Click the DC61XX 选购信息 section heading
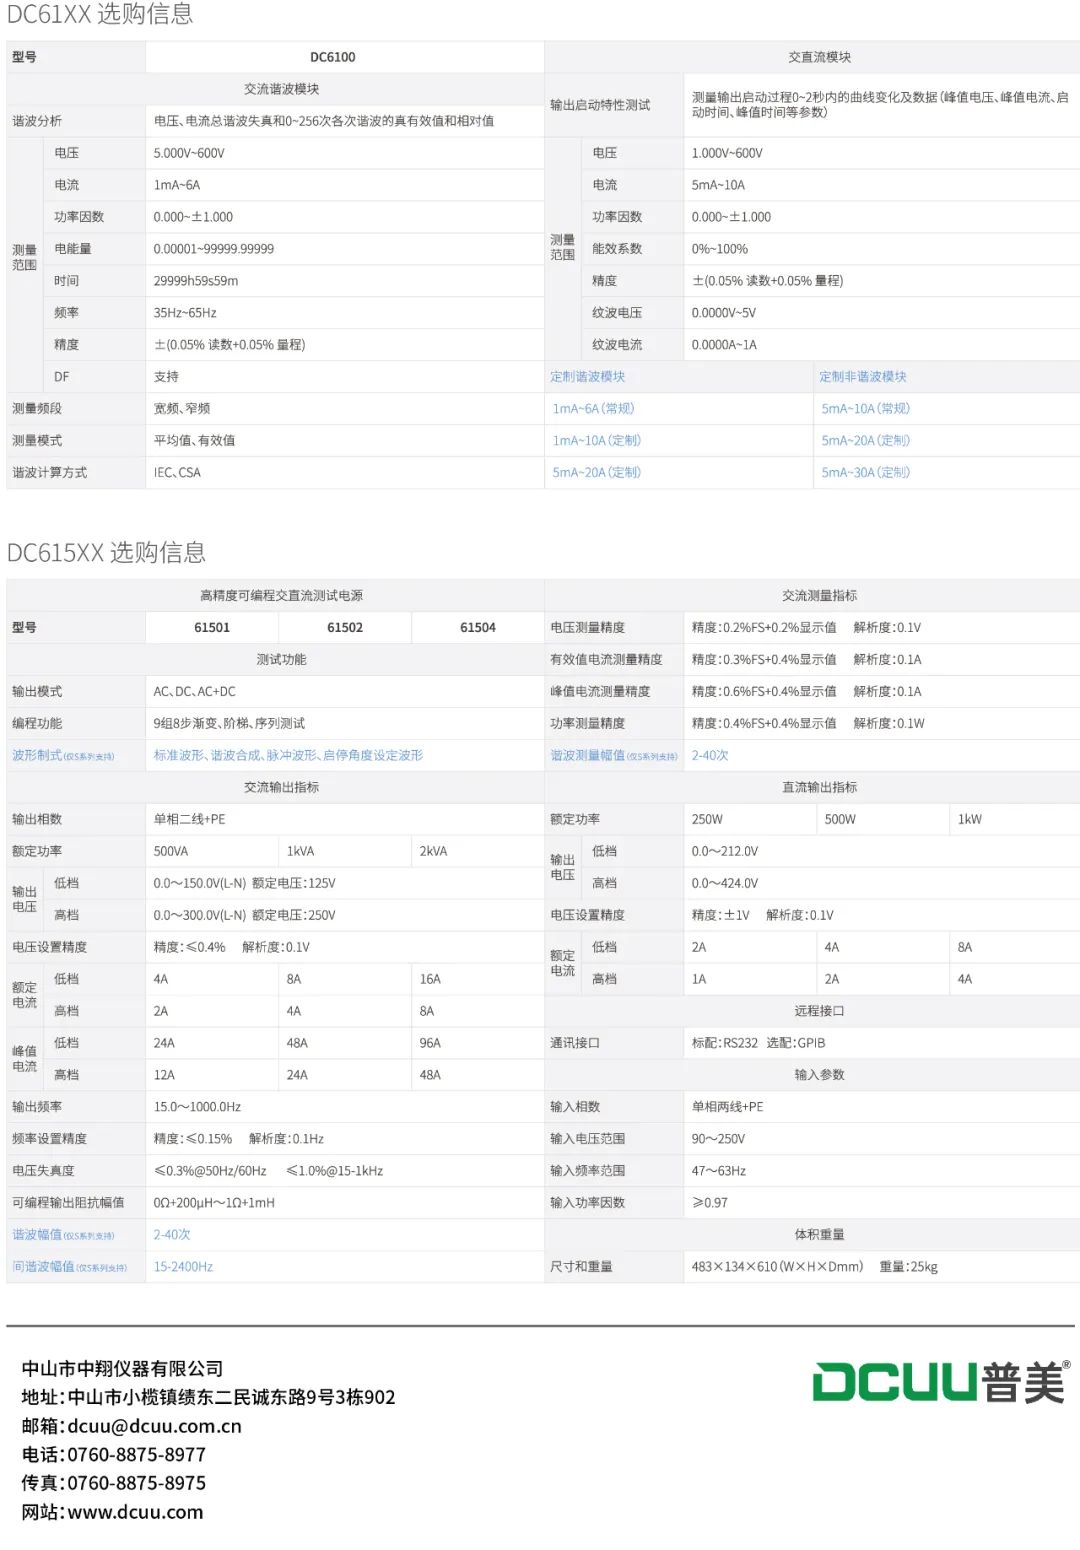The width and height of the screenshot is (1080, 1550). pyautogui.click(x=100, y=14)
